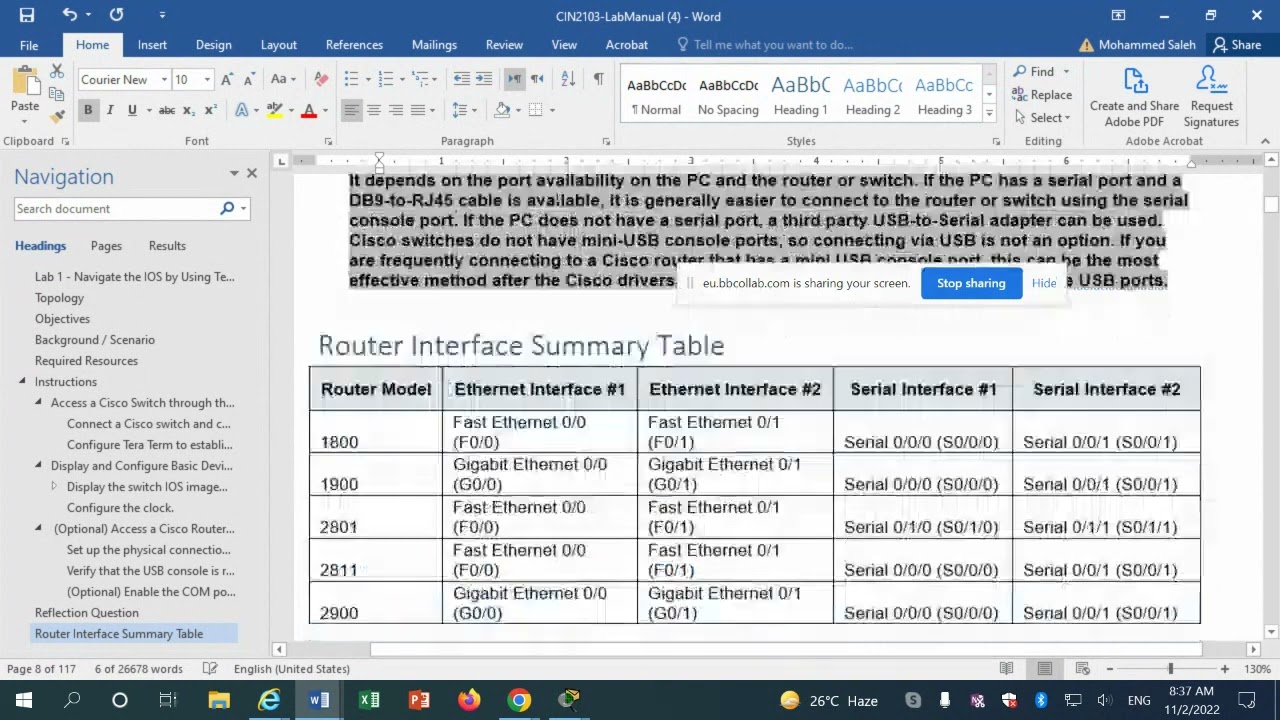
Task: Toggle superscript formatting
Action: 210,110
